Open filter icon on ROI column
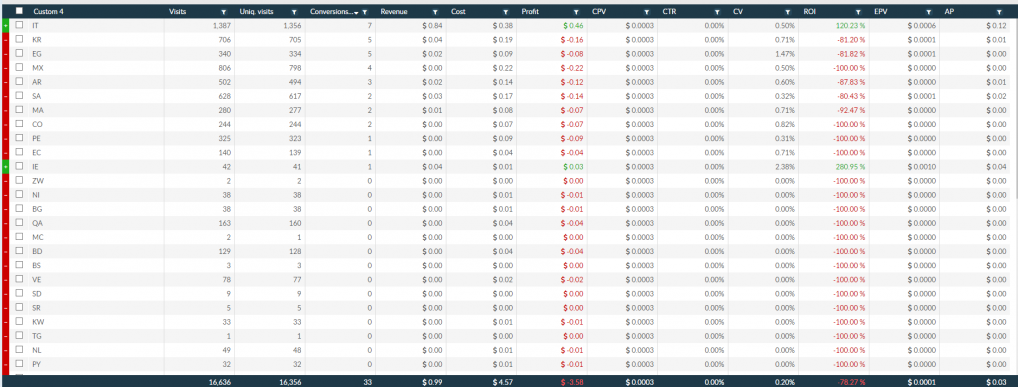Screen dimensions: 1018x387 pos(858,12)
